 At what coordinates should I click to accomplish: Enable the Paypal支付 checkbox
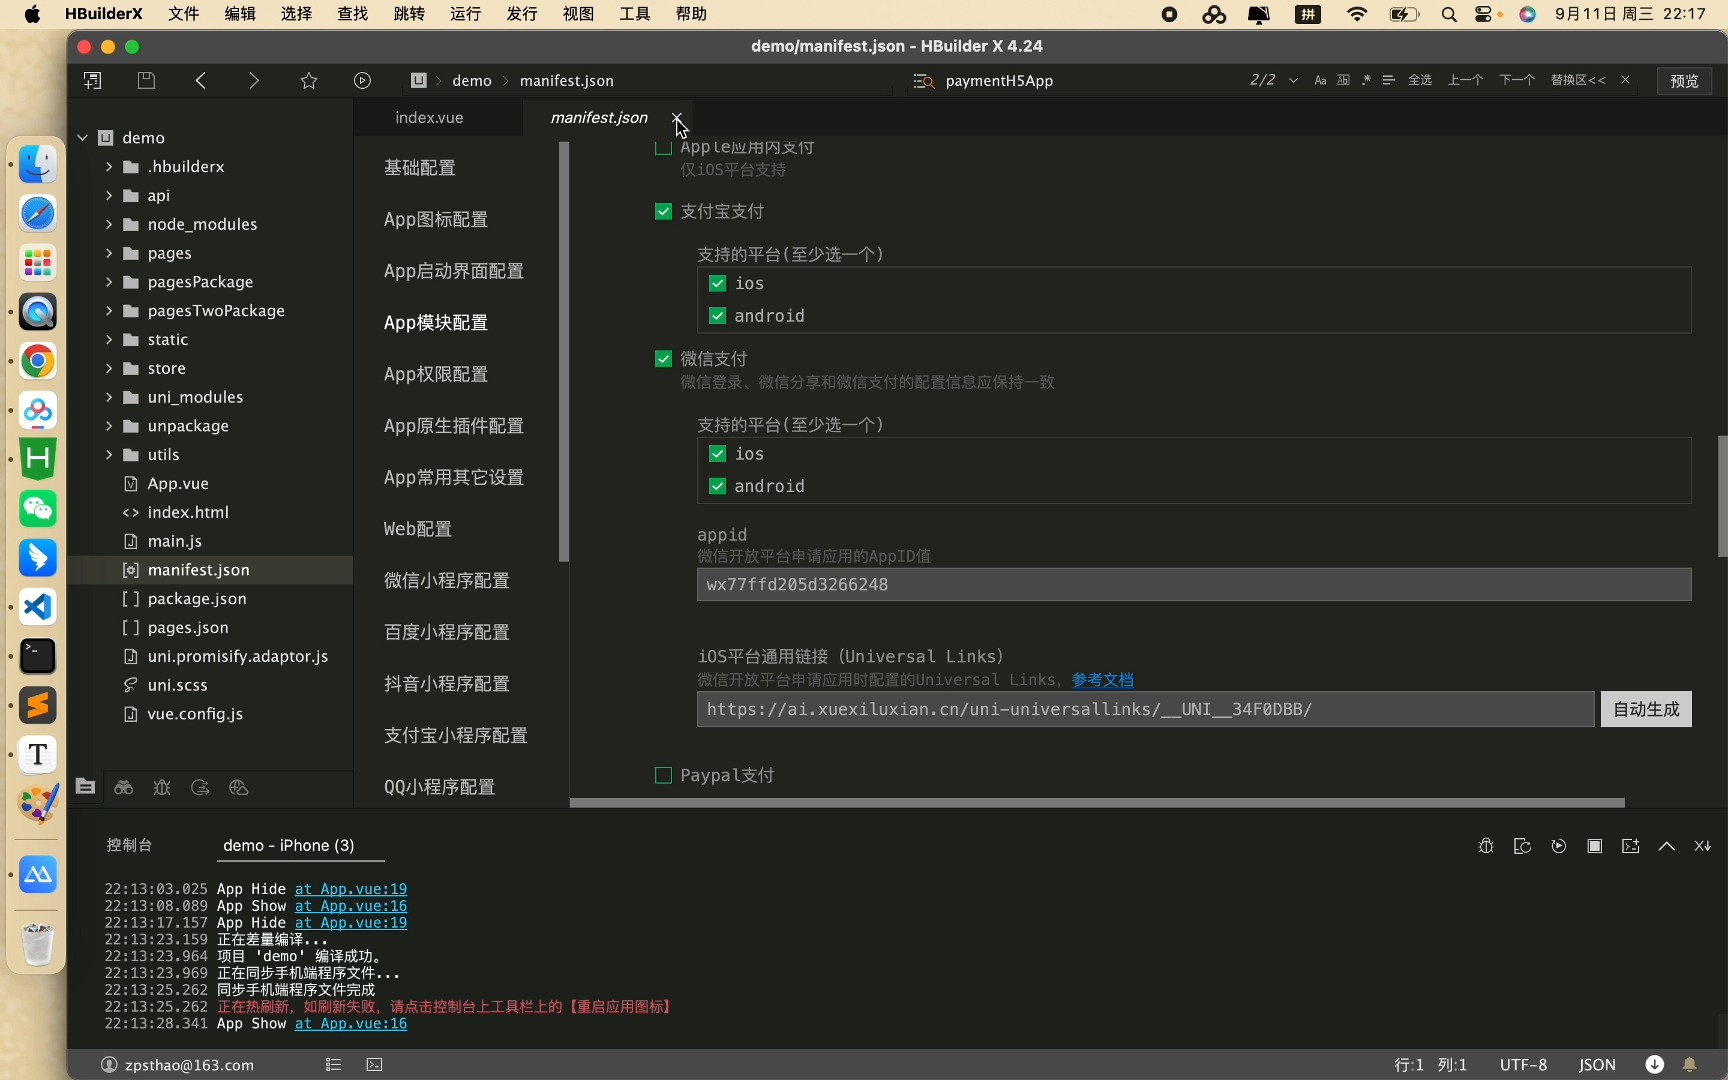663,776
